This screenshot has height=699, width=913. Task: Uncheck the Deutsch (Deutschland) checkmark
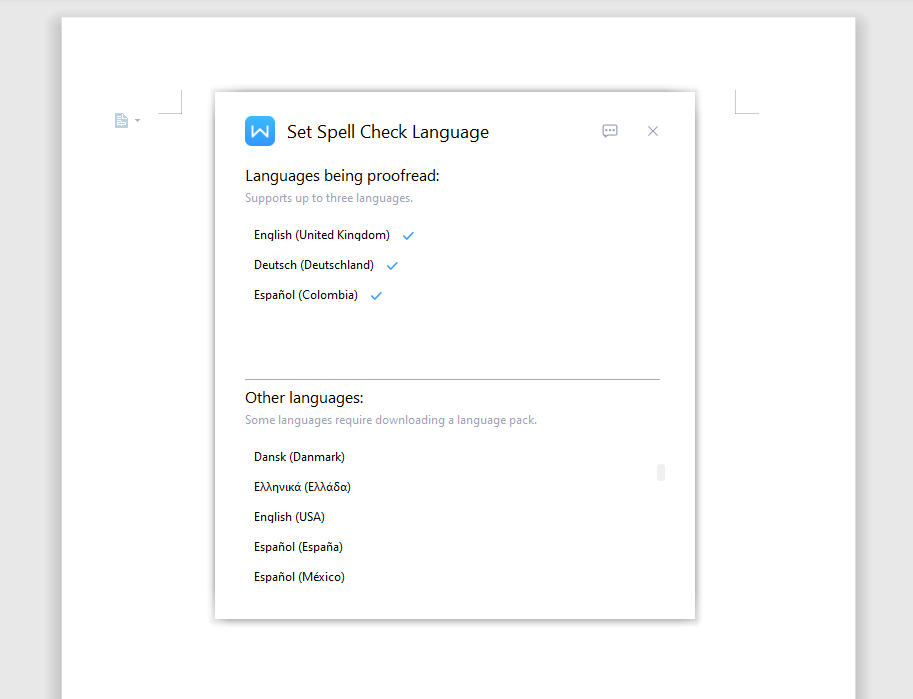[x=392, y=266]
